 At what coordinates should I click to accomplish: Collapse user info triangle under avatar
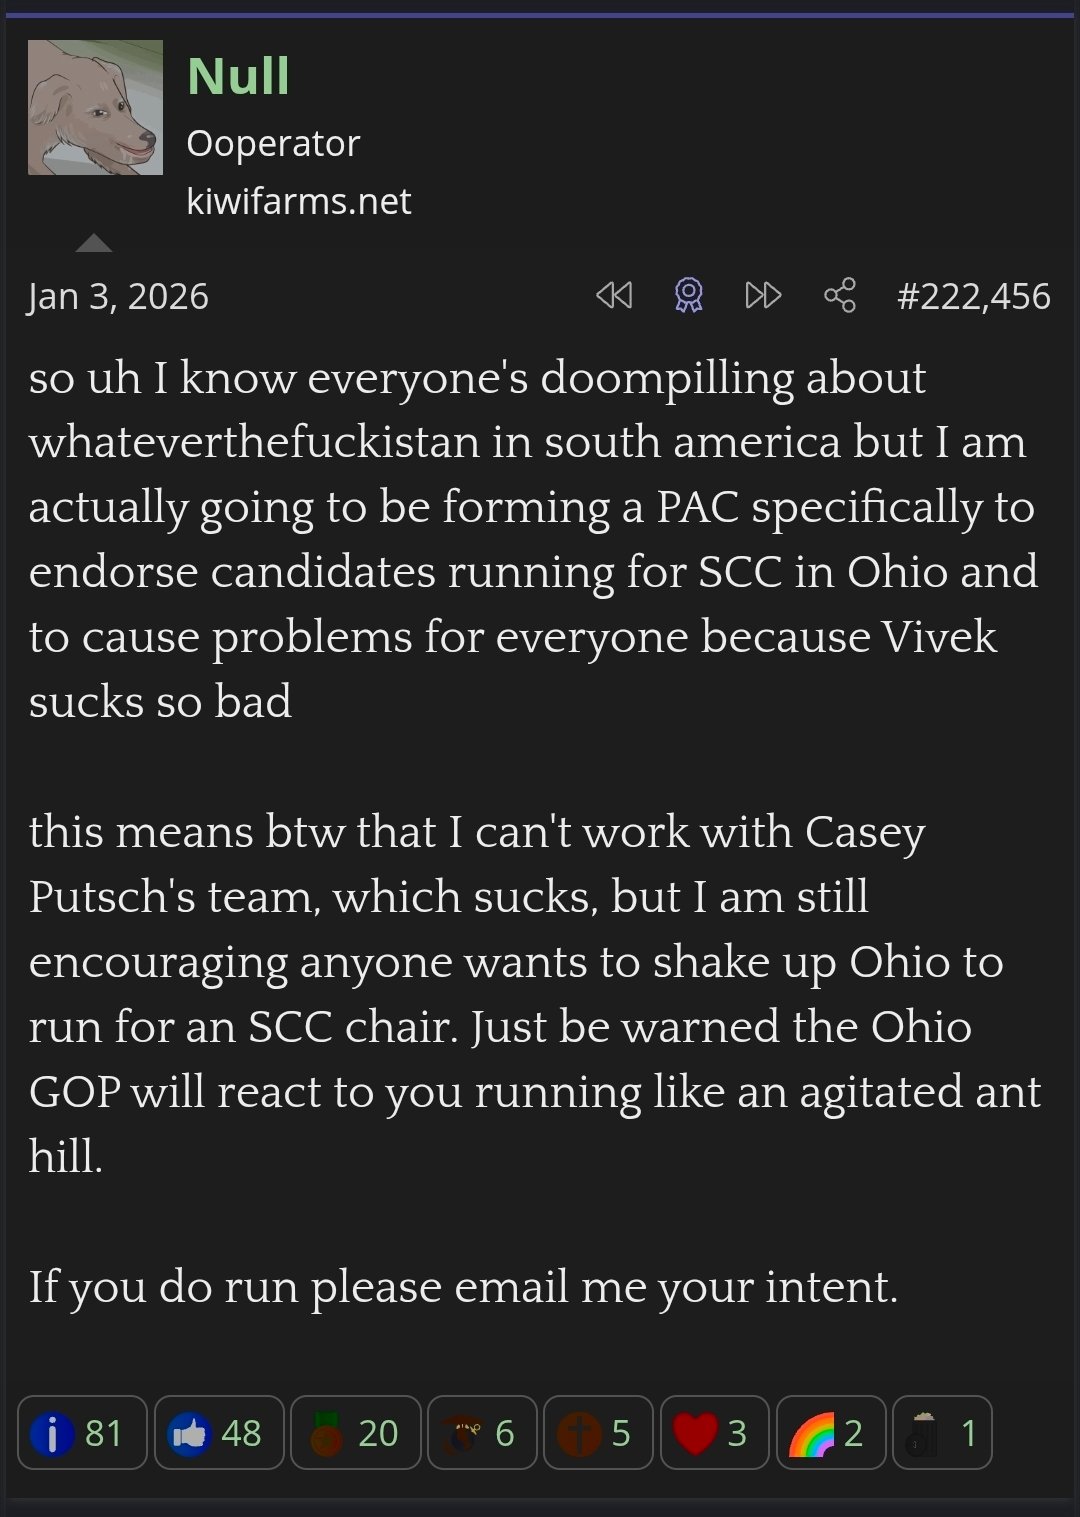click(94, 242)
